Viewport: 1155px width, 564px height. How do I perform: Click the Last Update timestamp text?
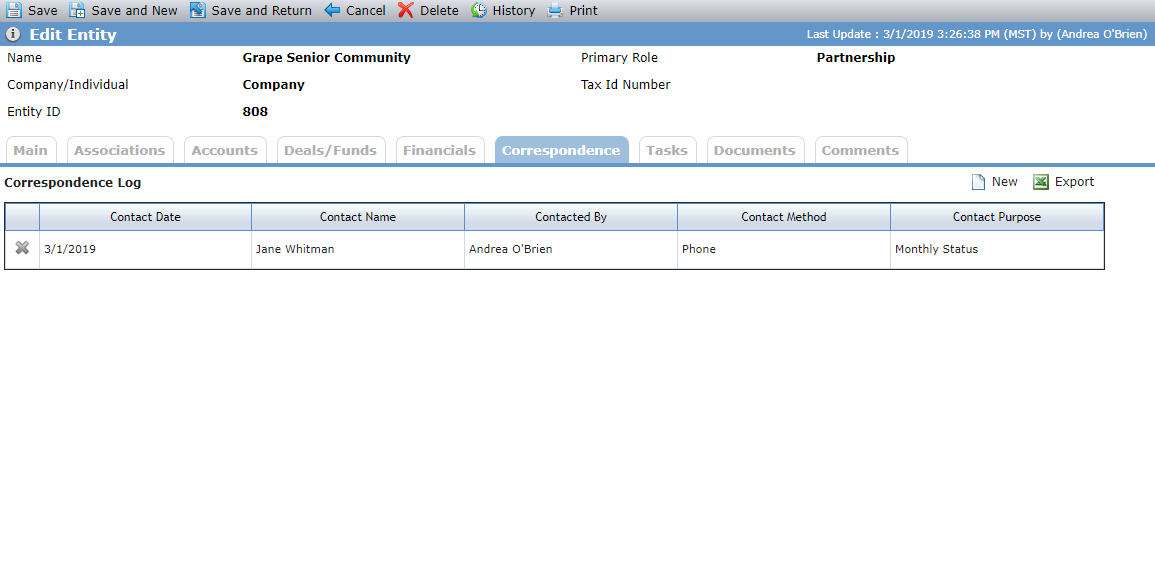tap(977, 35)
